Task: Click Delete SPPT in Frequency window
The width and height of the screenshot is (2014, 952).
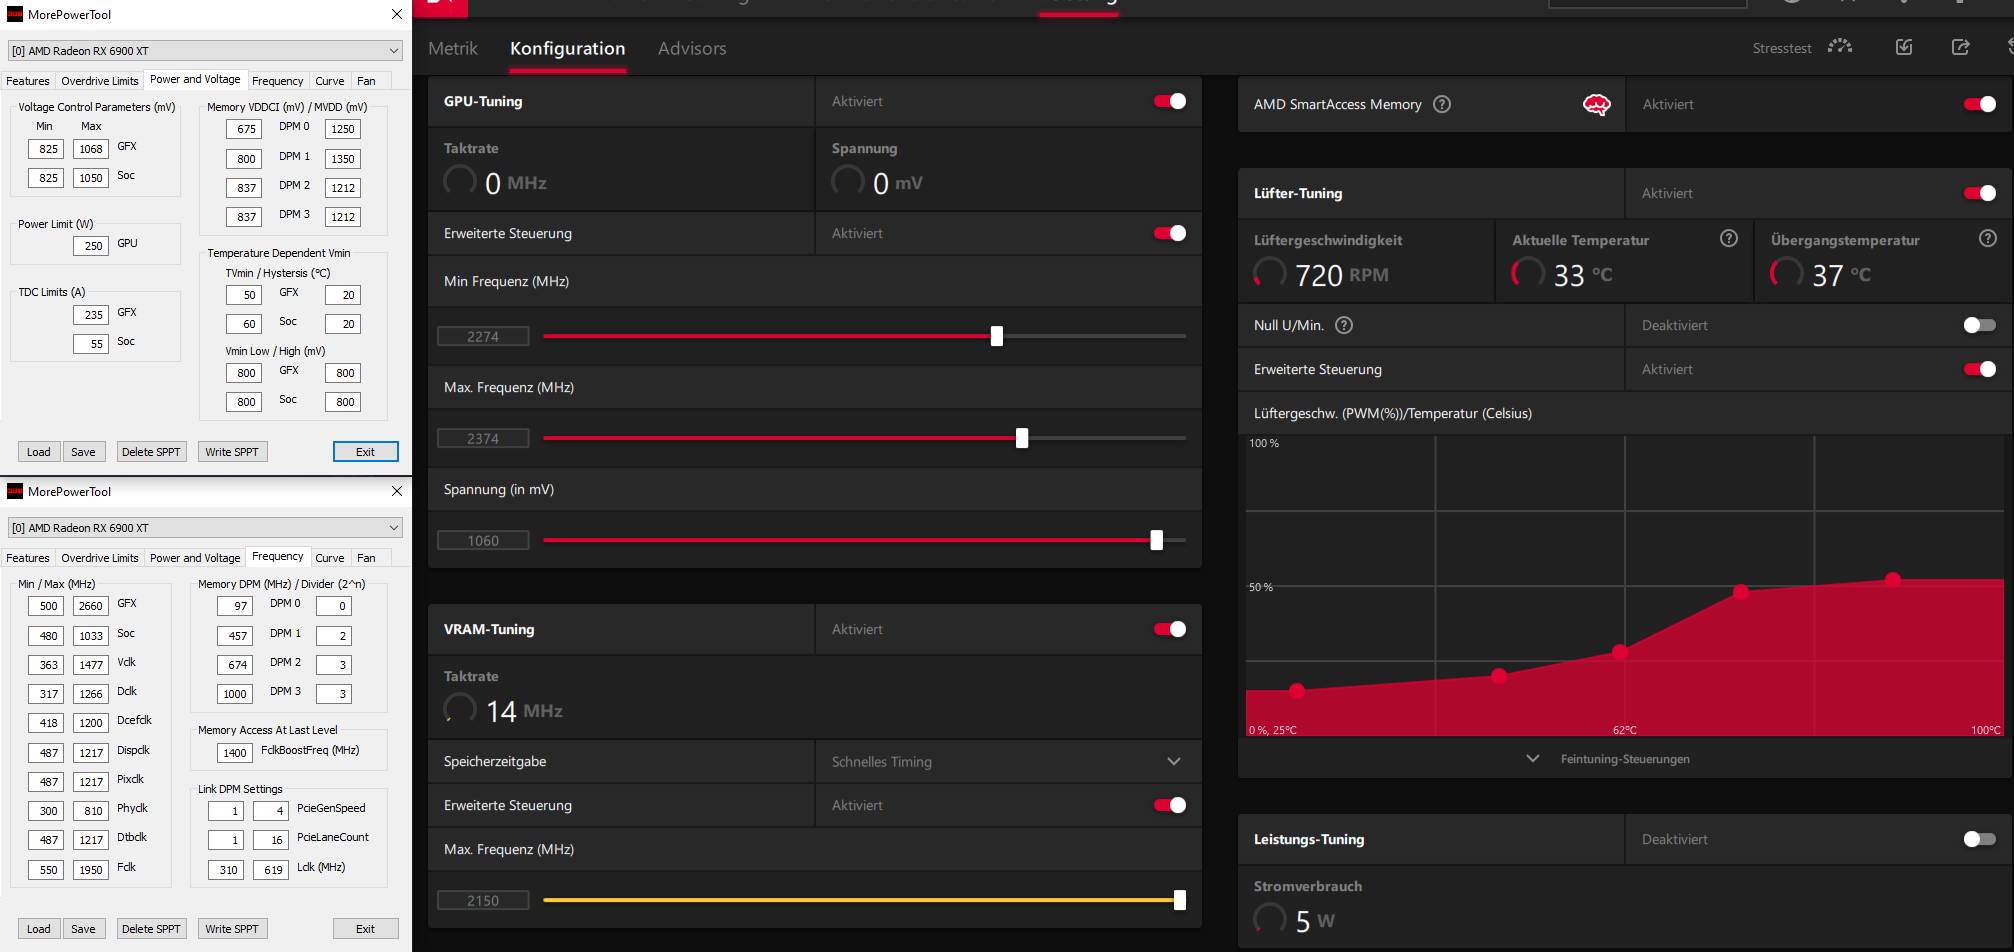Action: (151, 929)
